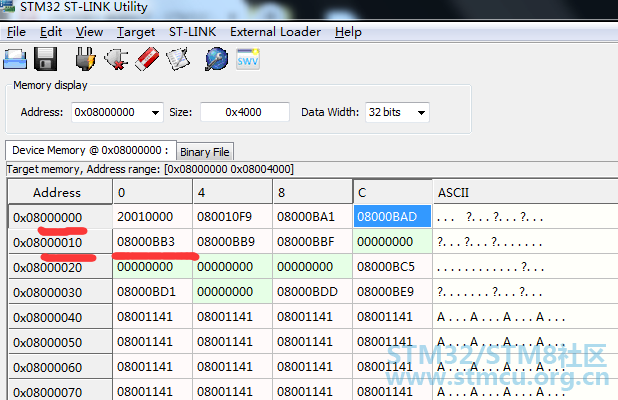Open the View menu

click(x=89, y=32)
